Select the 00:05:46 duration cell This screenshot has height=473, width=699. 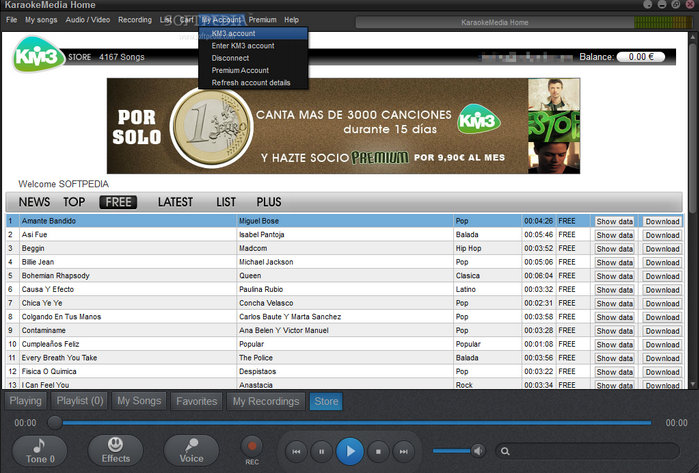click(x=539, y=234)
